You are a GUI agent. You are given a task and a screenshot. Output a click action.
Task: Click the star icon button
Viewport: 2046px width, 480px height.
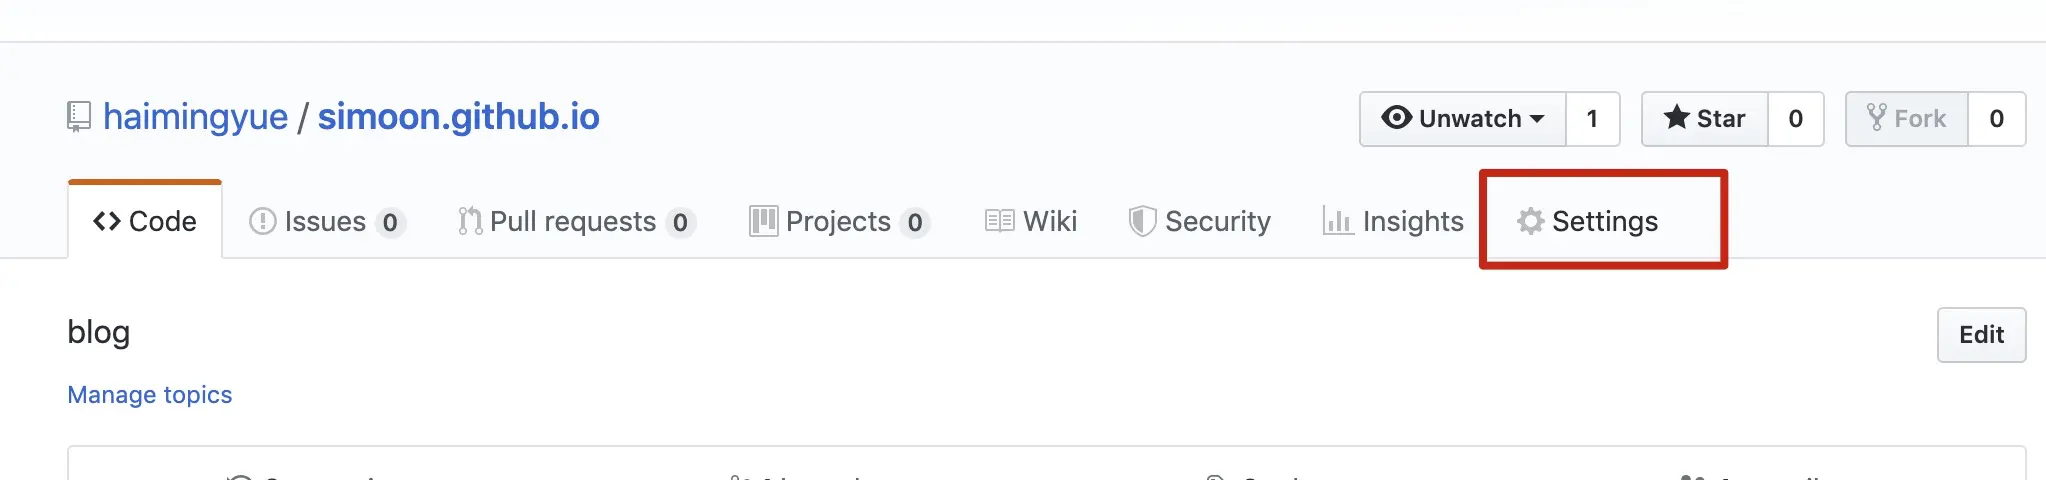pos(1676,118)
